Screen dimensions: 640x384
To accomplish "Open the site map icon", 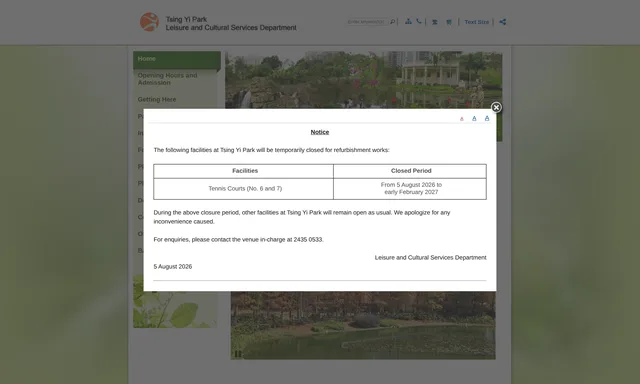I will click(408, 22).
